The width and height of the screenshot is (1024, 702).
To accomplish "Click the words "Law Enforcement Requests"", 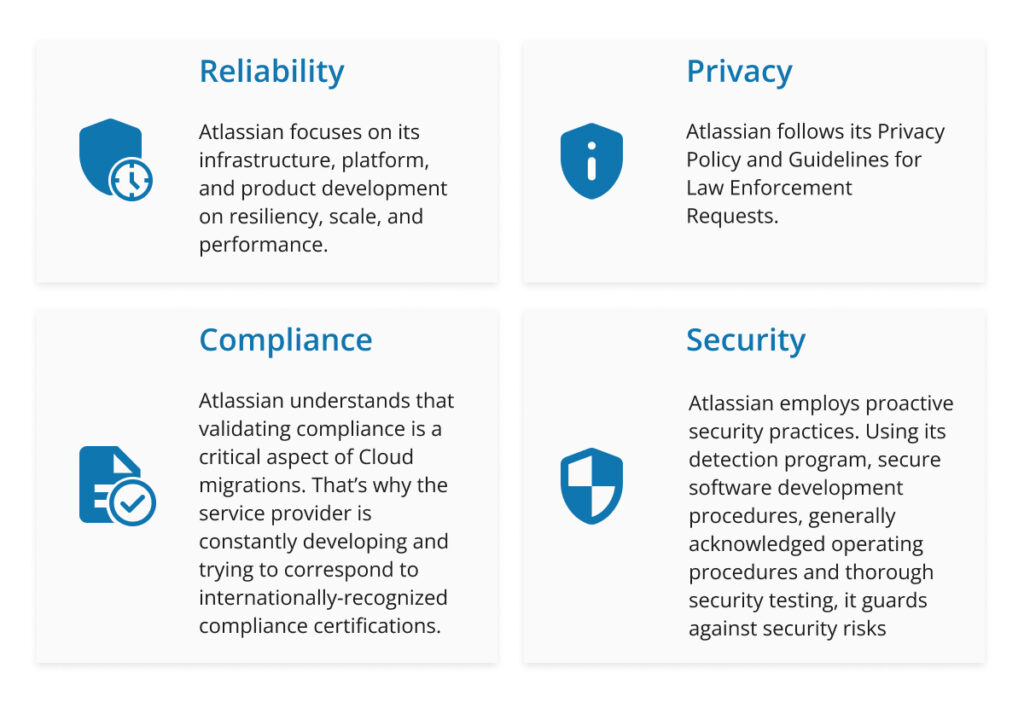I will pyautogui.click(x=769, y=202).
